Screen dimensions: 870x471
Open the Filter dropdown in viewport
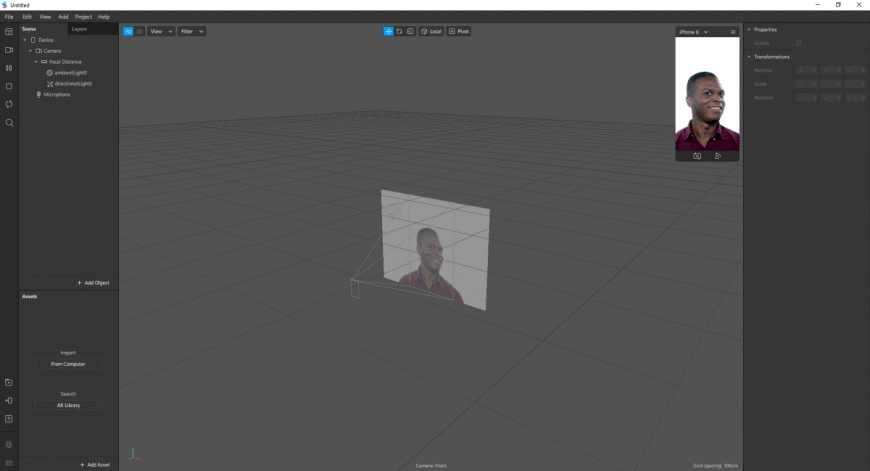tap(191, 32)
